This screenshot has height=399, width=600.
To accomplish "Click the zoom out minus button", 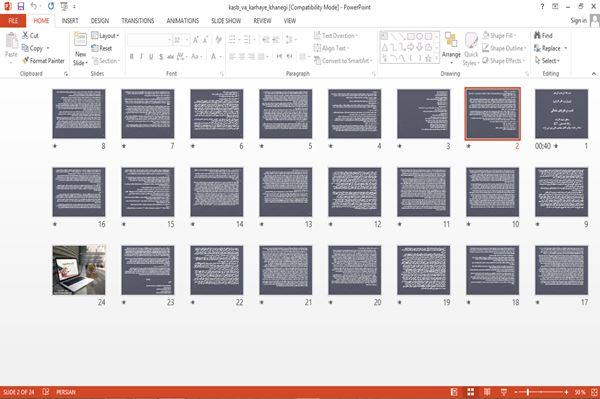I will point(516,392).
